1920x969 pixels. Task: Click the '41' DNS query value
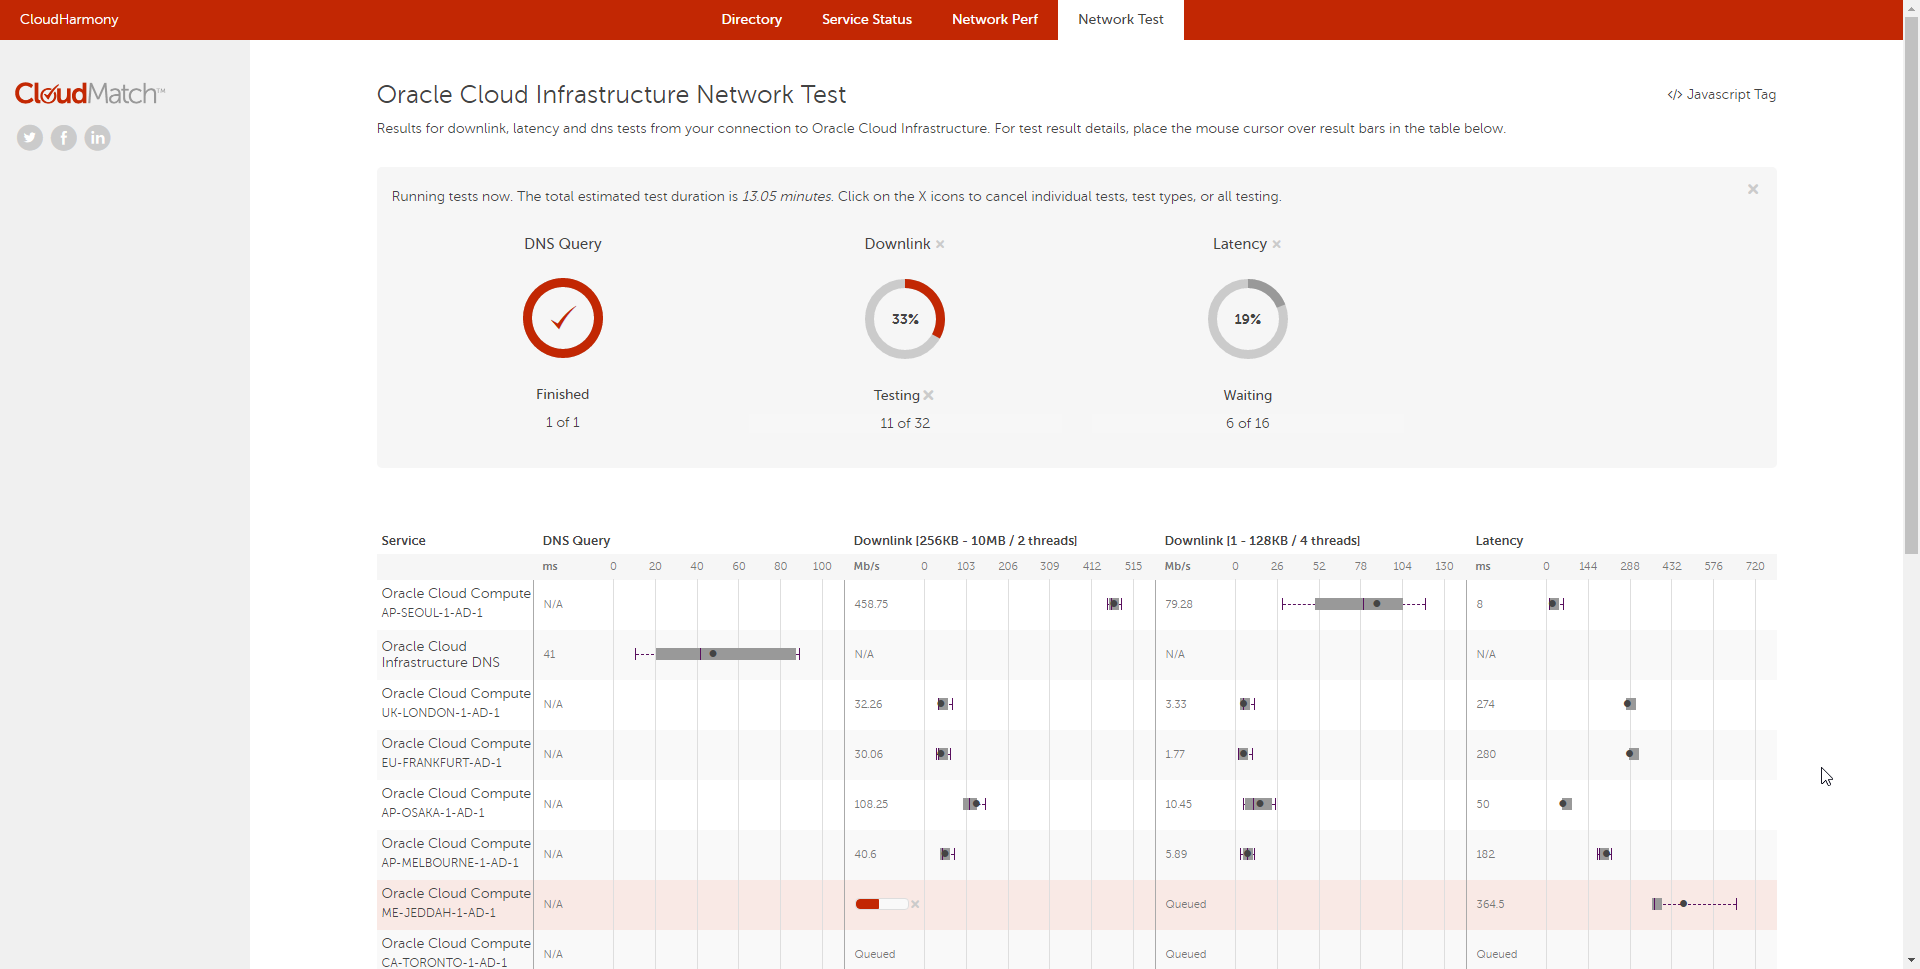coord(549,654)
